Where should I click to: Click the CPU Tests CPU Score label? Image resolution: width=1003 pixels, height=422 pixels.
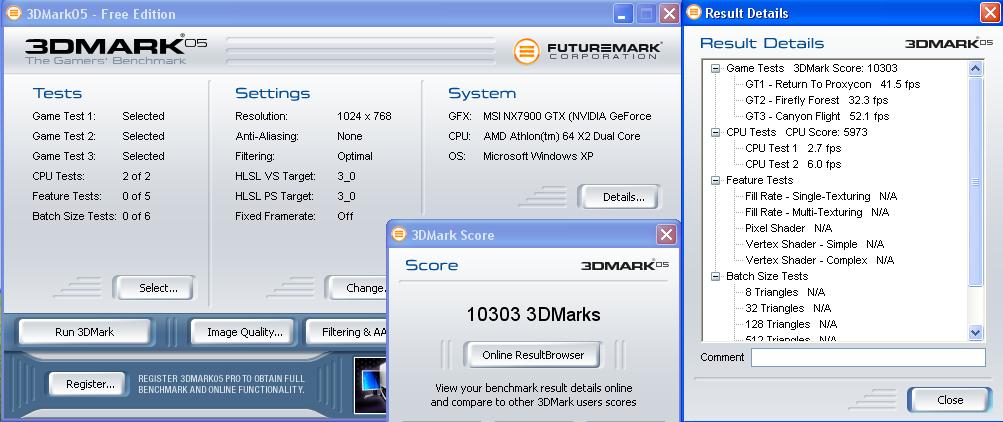796,132
